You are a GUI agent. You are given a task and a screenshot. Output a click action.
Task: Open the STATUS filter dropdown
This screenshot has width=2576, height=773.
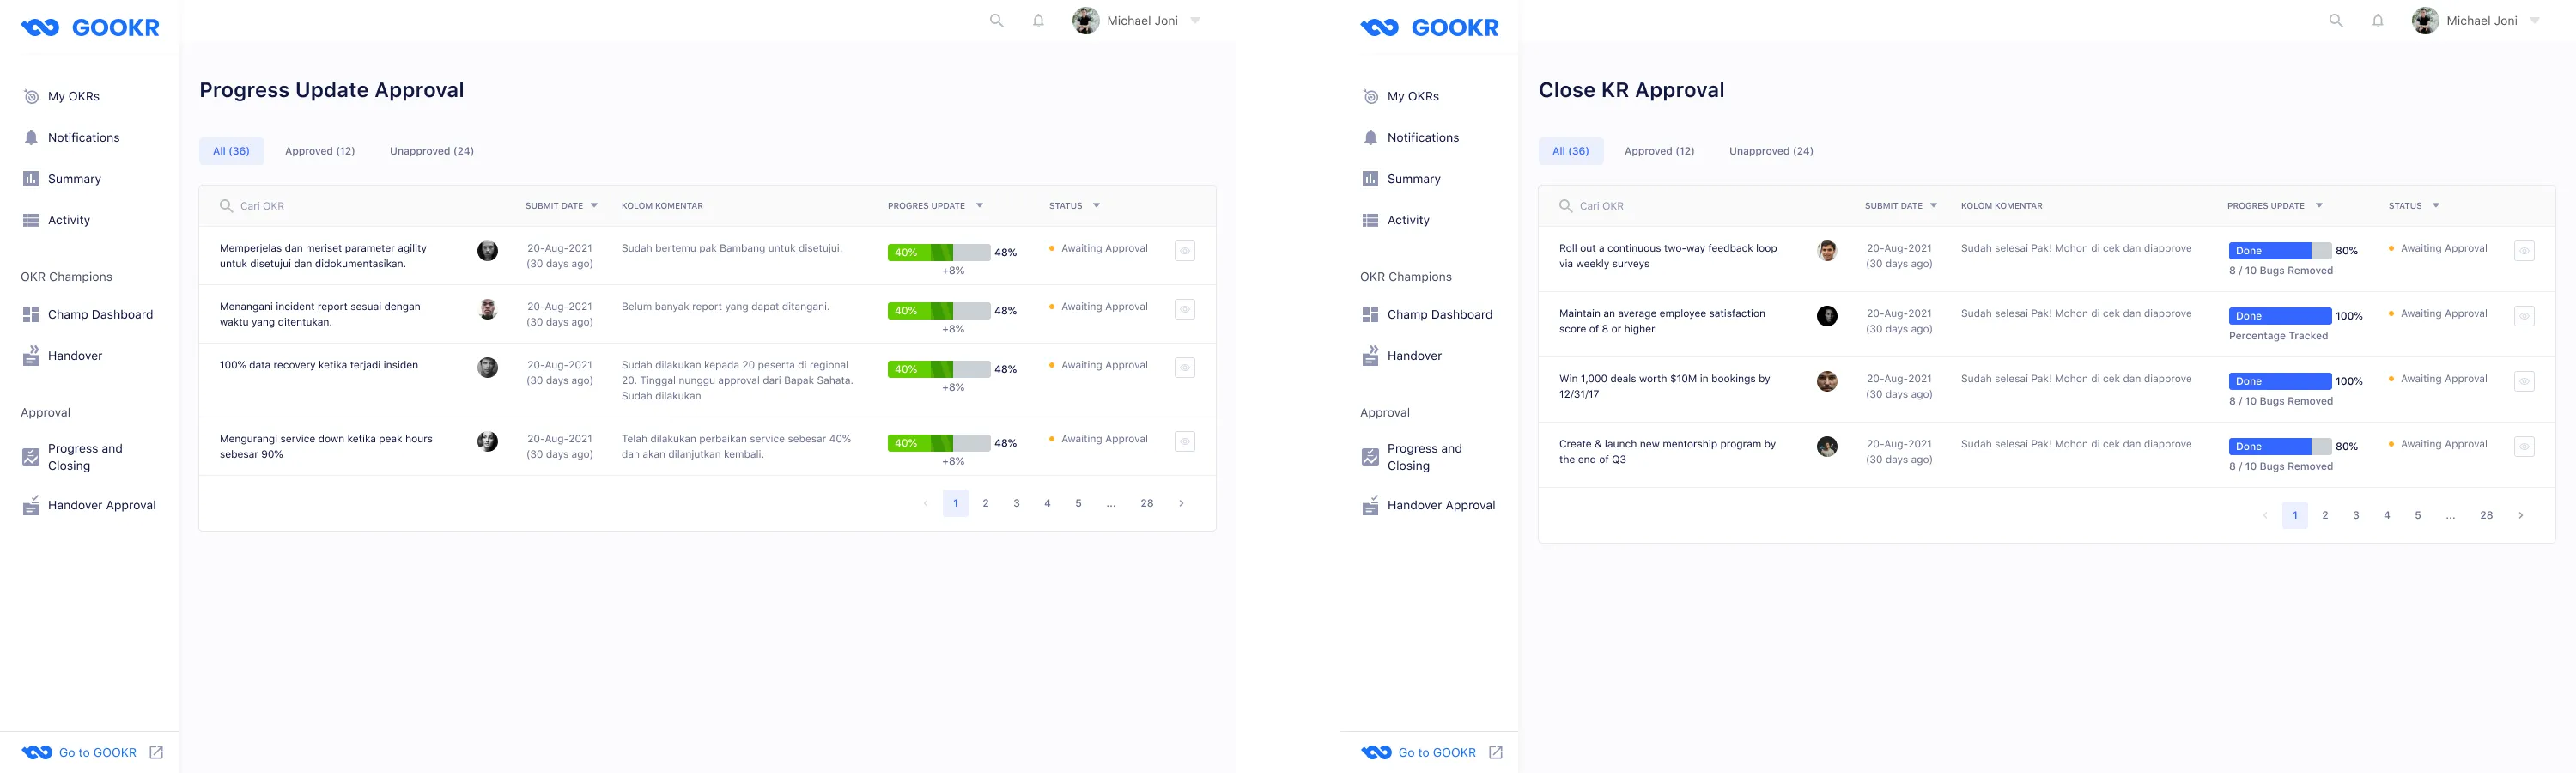click(x=1096, y=205)
